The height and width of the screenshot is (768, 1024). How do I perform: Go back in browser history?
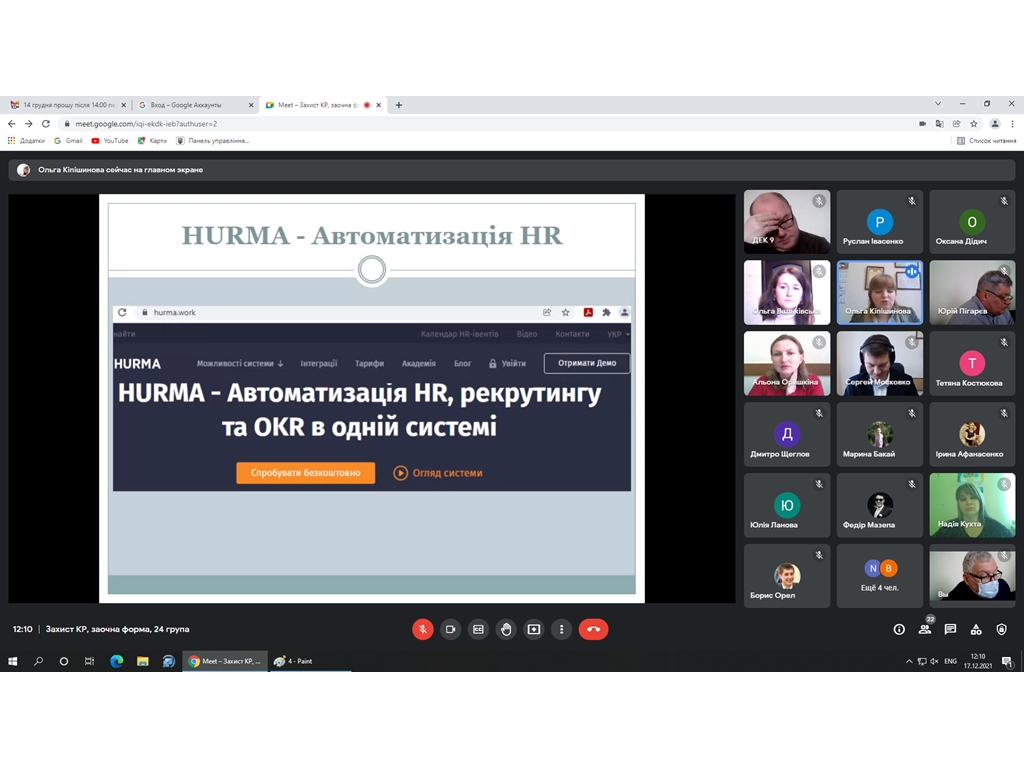[x=12, y=123]
